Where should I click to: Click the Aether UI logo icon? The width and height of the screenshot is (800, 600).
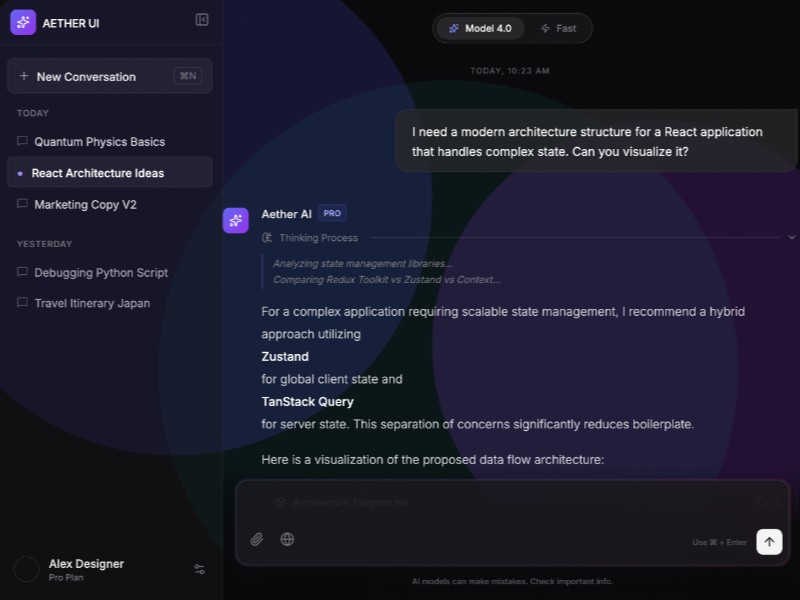23,22
